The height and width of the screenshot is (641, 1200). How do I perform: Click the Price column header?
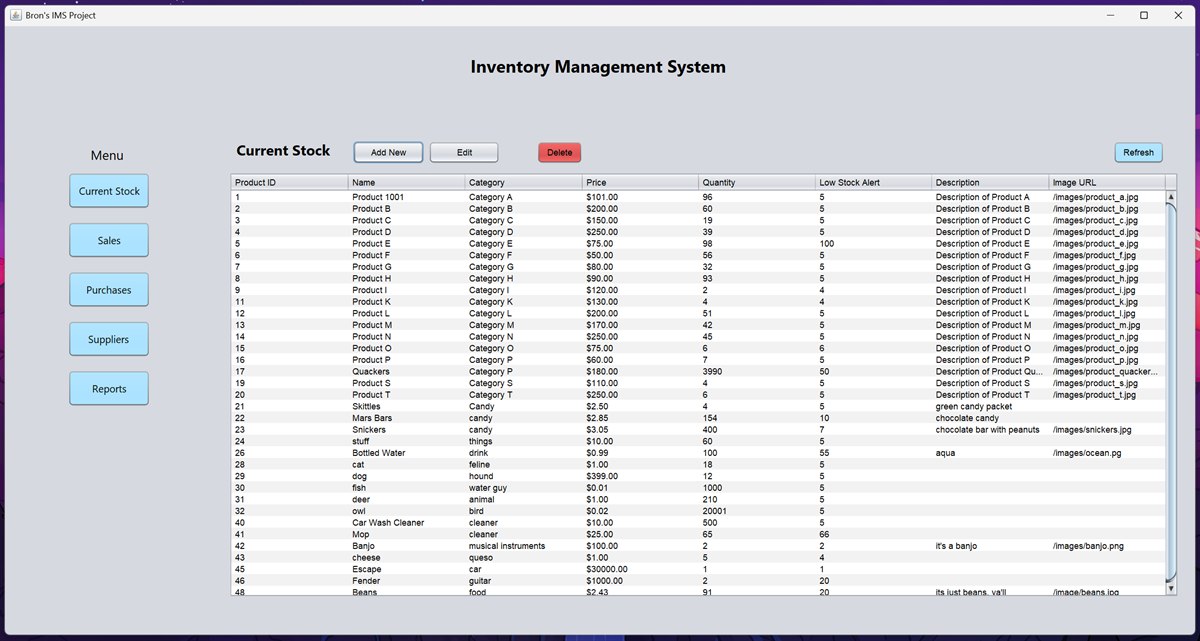pyautogui.click(x=640, y=182)
